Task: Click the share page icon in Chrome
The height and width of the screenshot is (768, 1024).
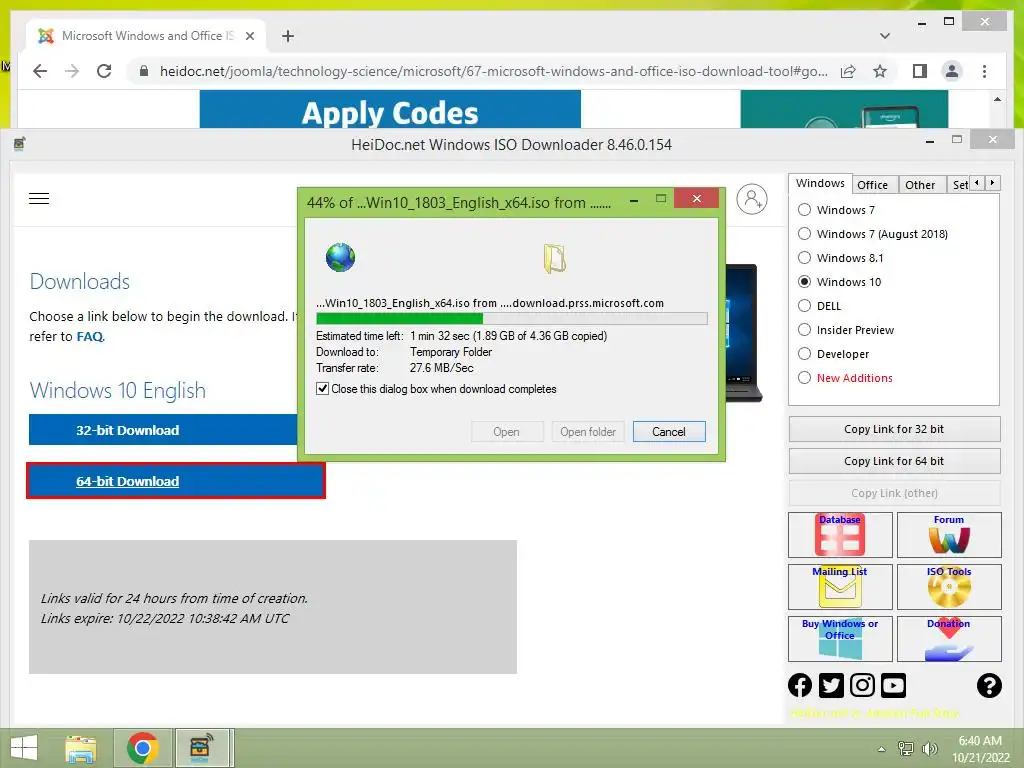Action: tap(848, 71)
